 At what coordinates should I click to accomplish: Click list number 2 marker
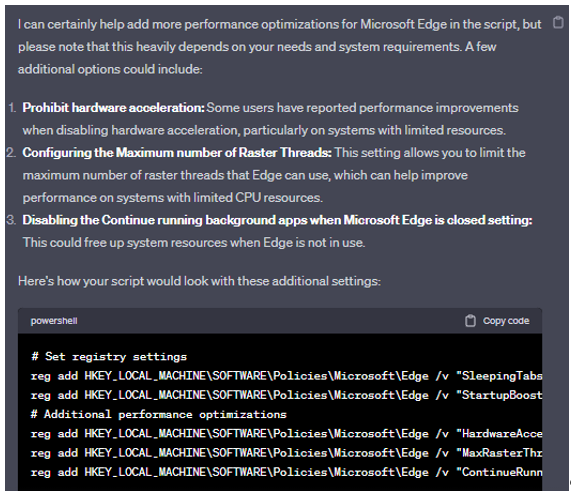click(11, 153)
